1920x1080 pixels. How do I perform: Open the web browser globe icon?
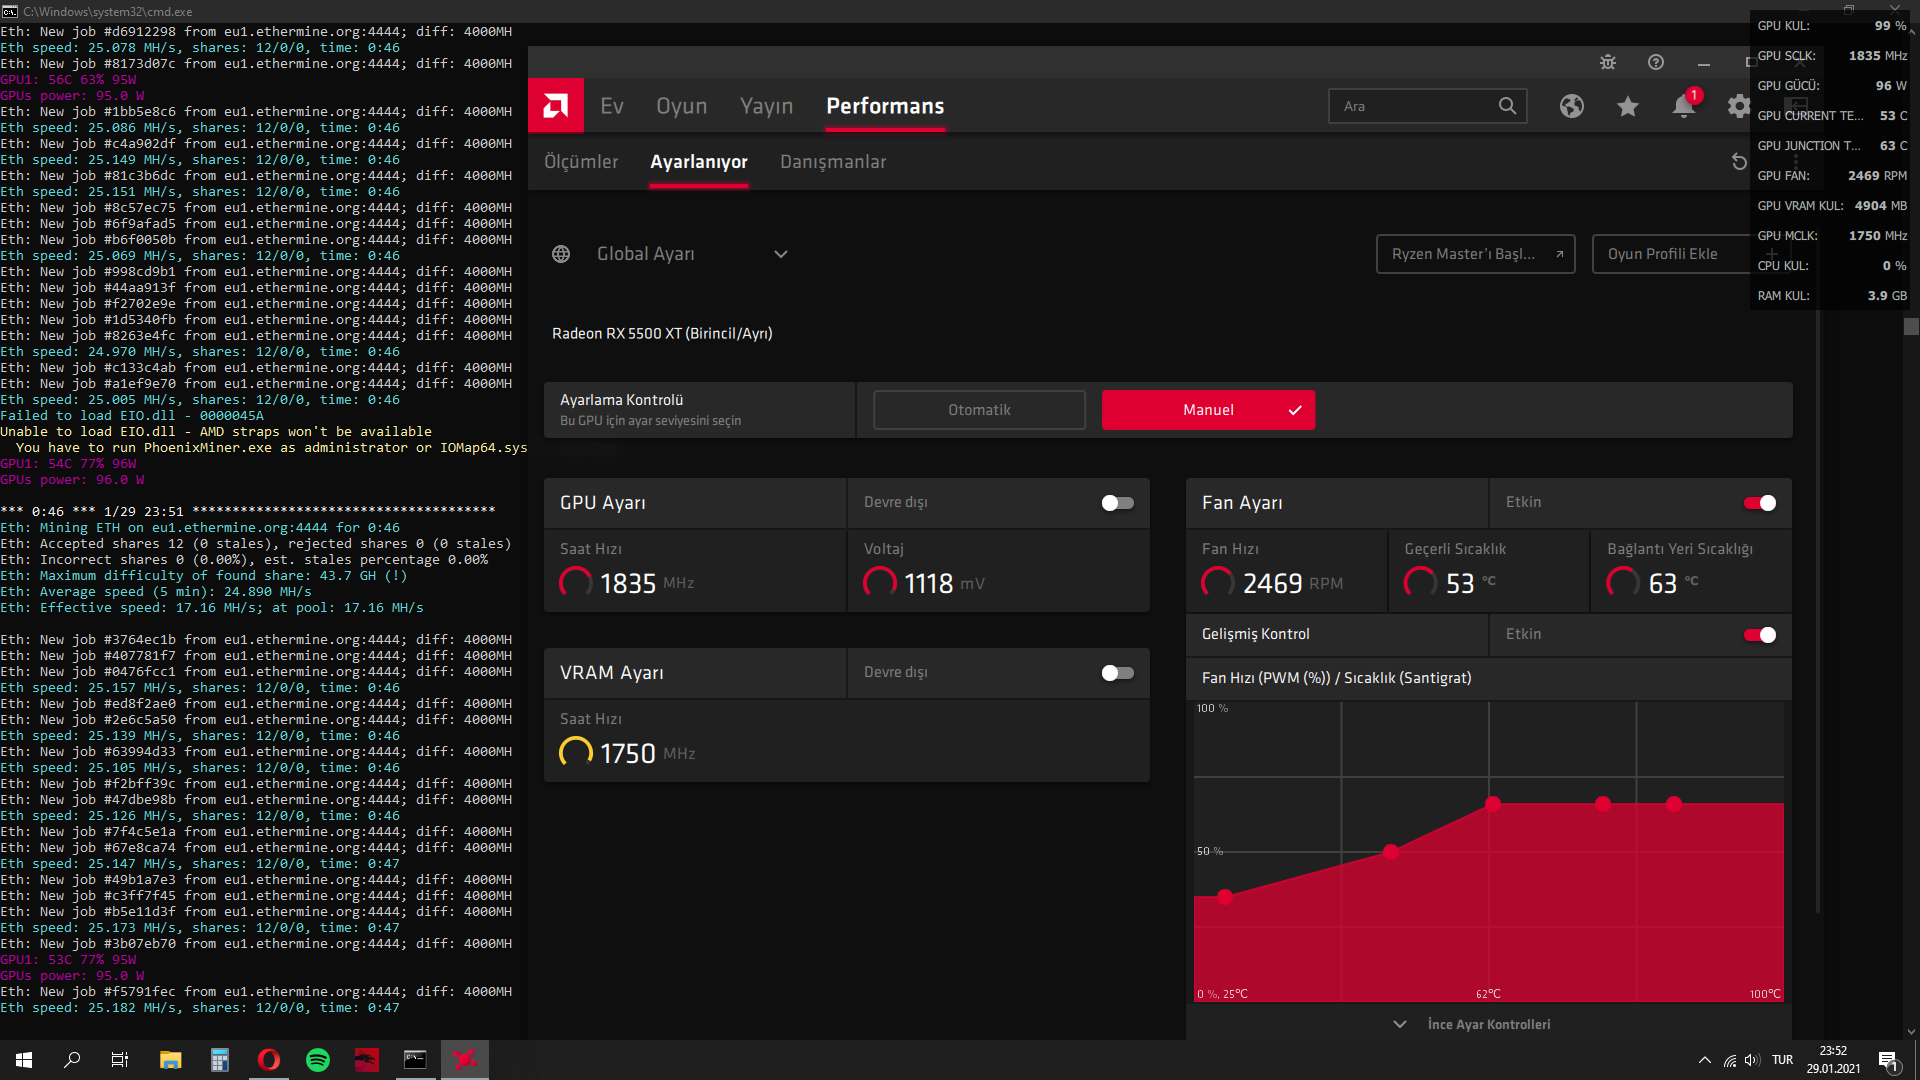click(1572, 106)
